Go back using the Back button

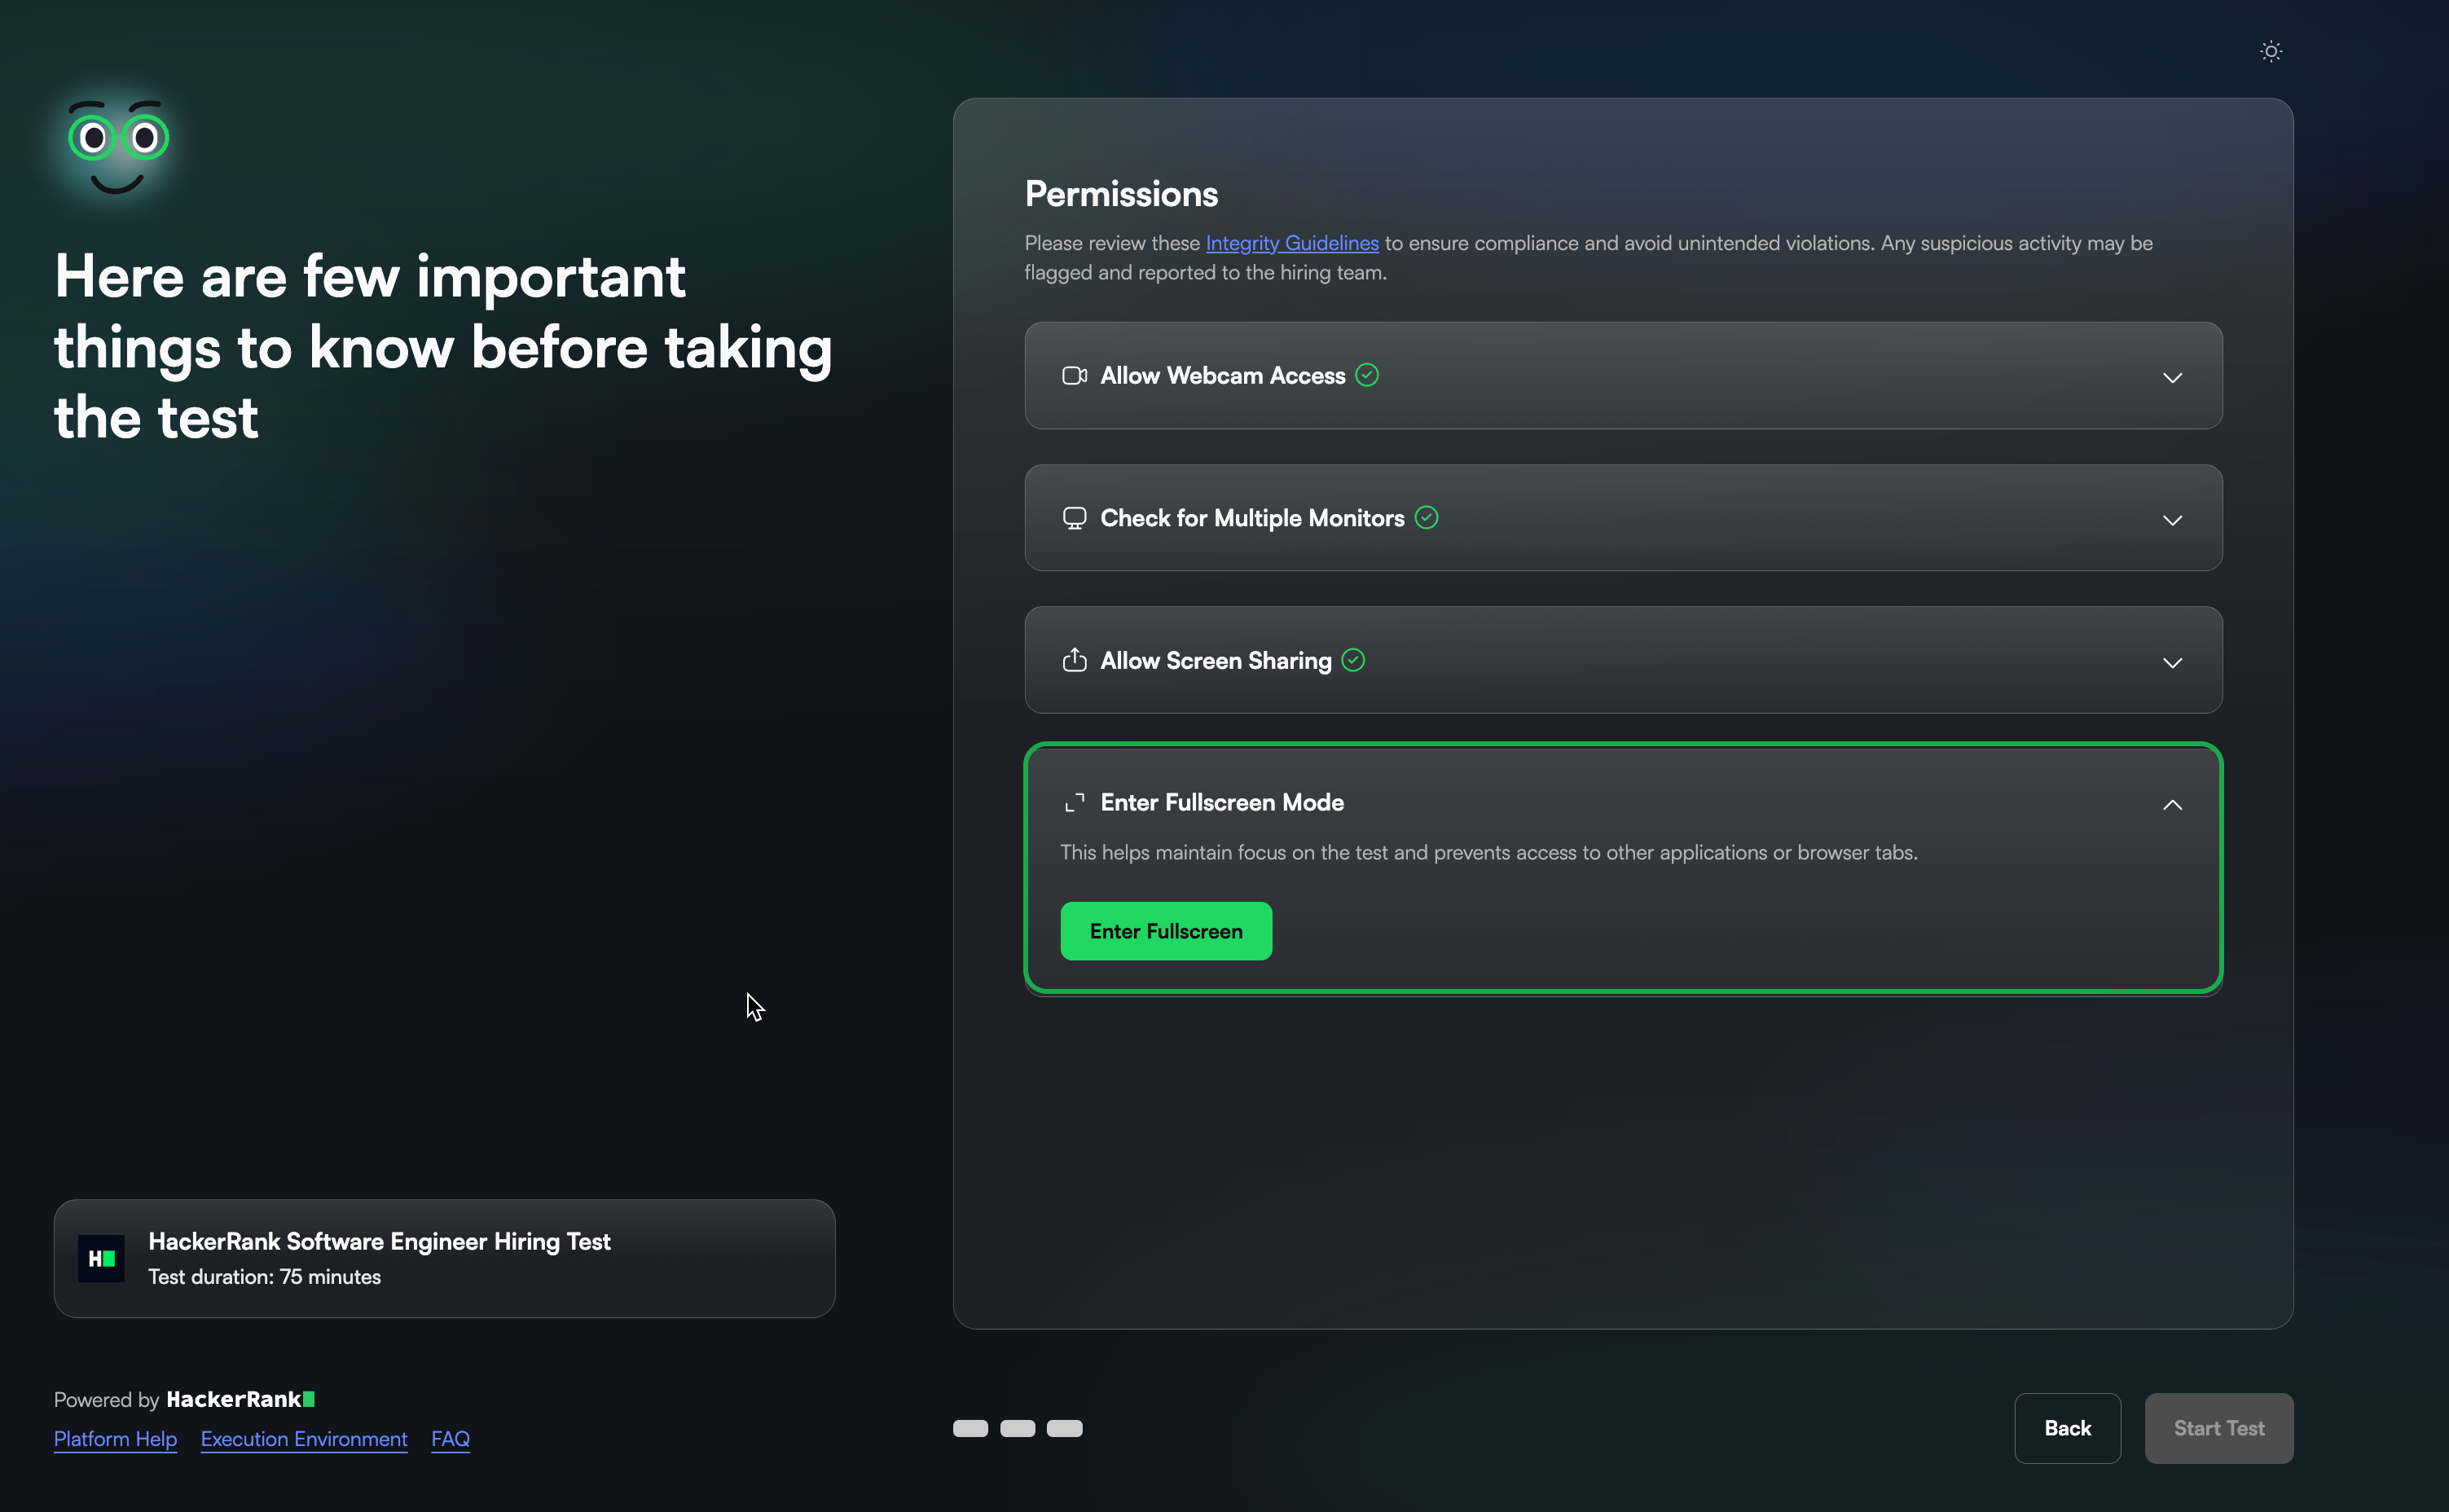tap(2066, 1428)
